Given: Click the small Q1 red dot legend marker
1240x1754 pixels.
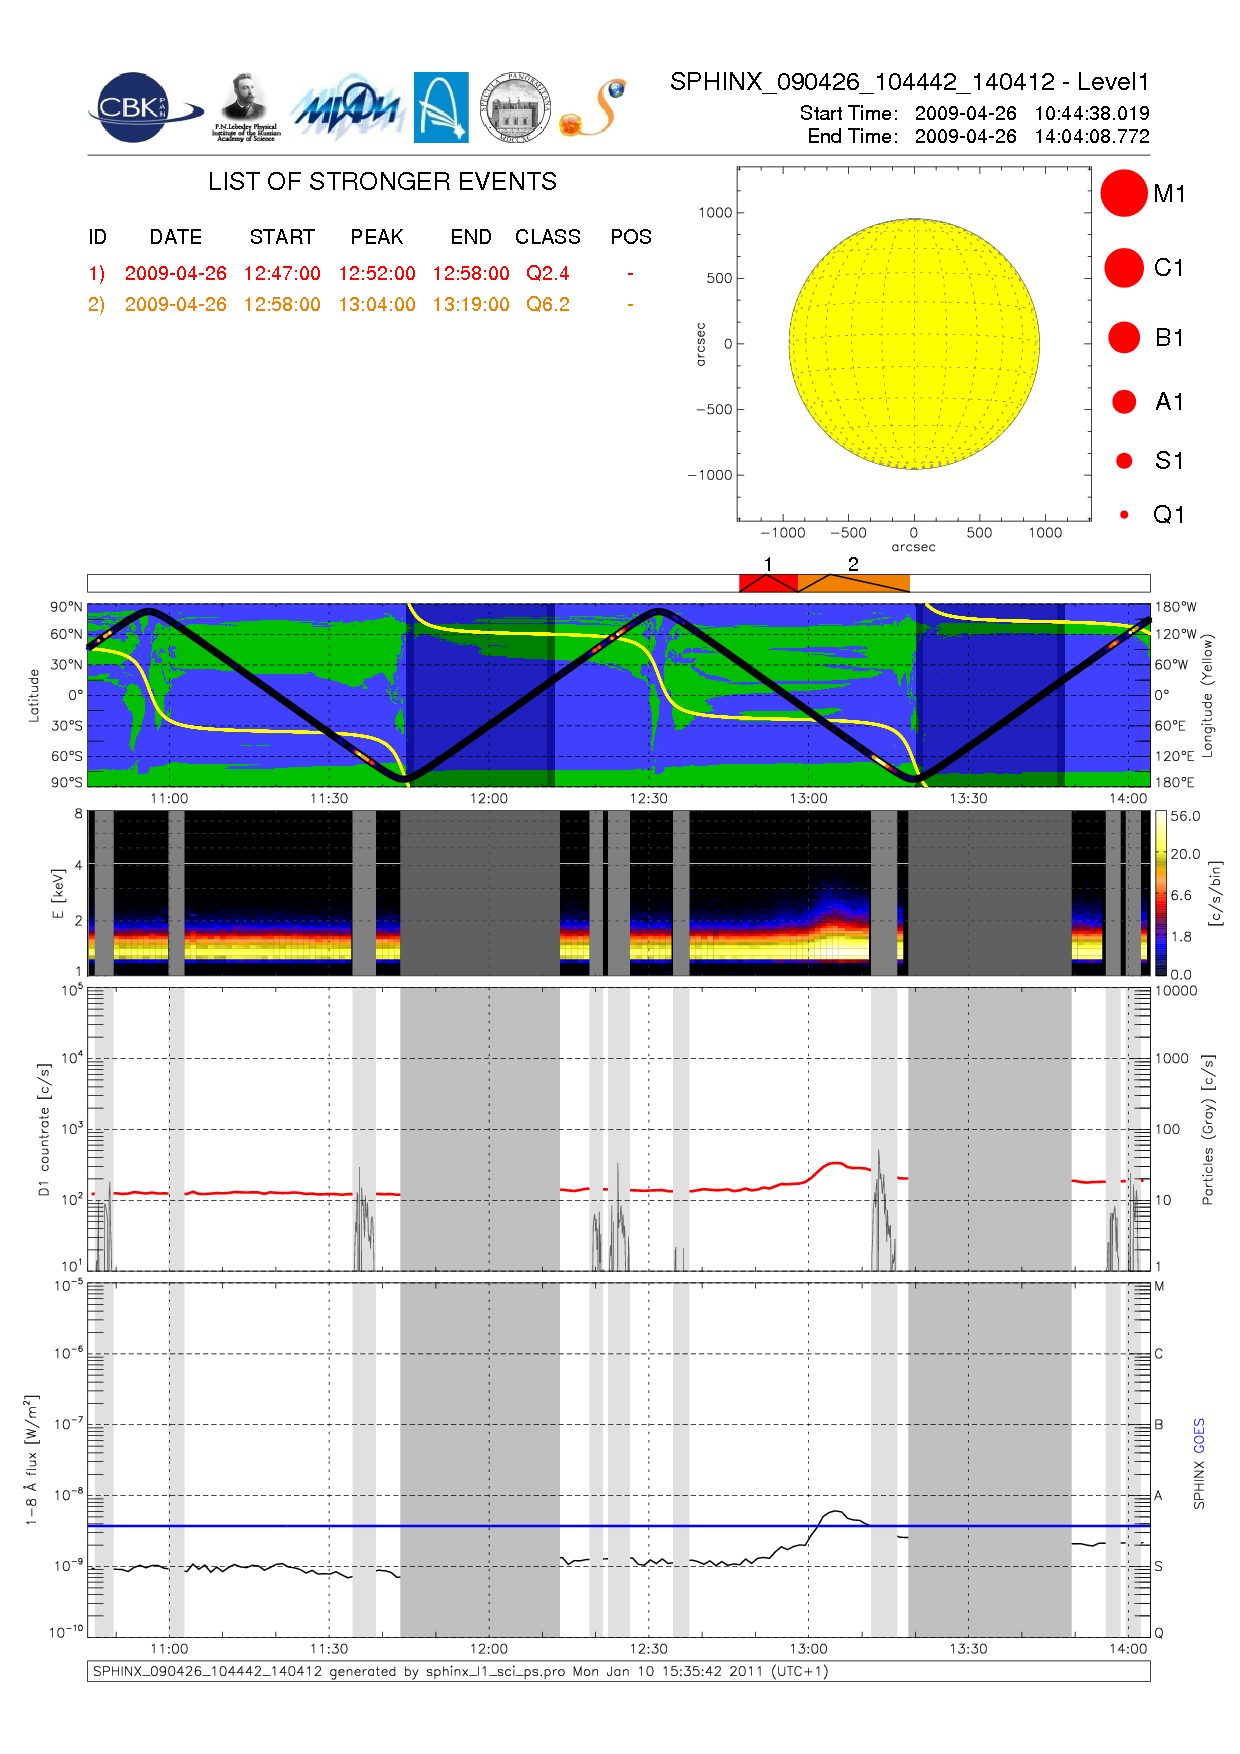Looking at the screenshot, I should tap(1124, 514).
